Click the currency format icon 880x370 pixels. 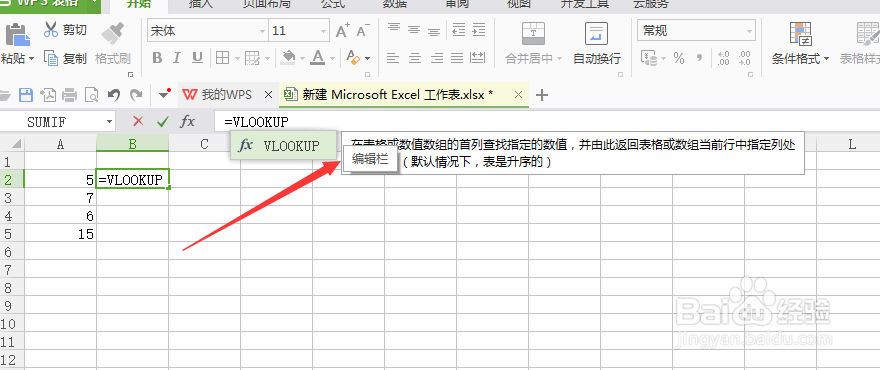coord(648,58)
